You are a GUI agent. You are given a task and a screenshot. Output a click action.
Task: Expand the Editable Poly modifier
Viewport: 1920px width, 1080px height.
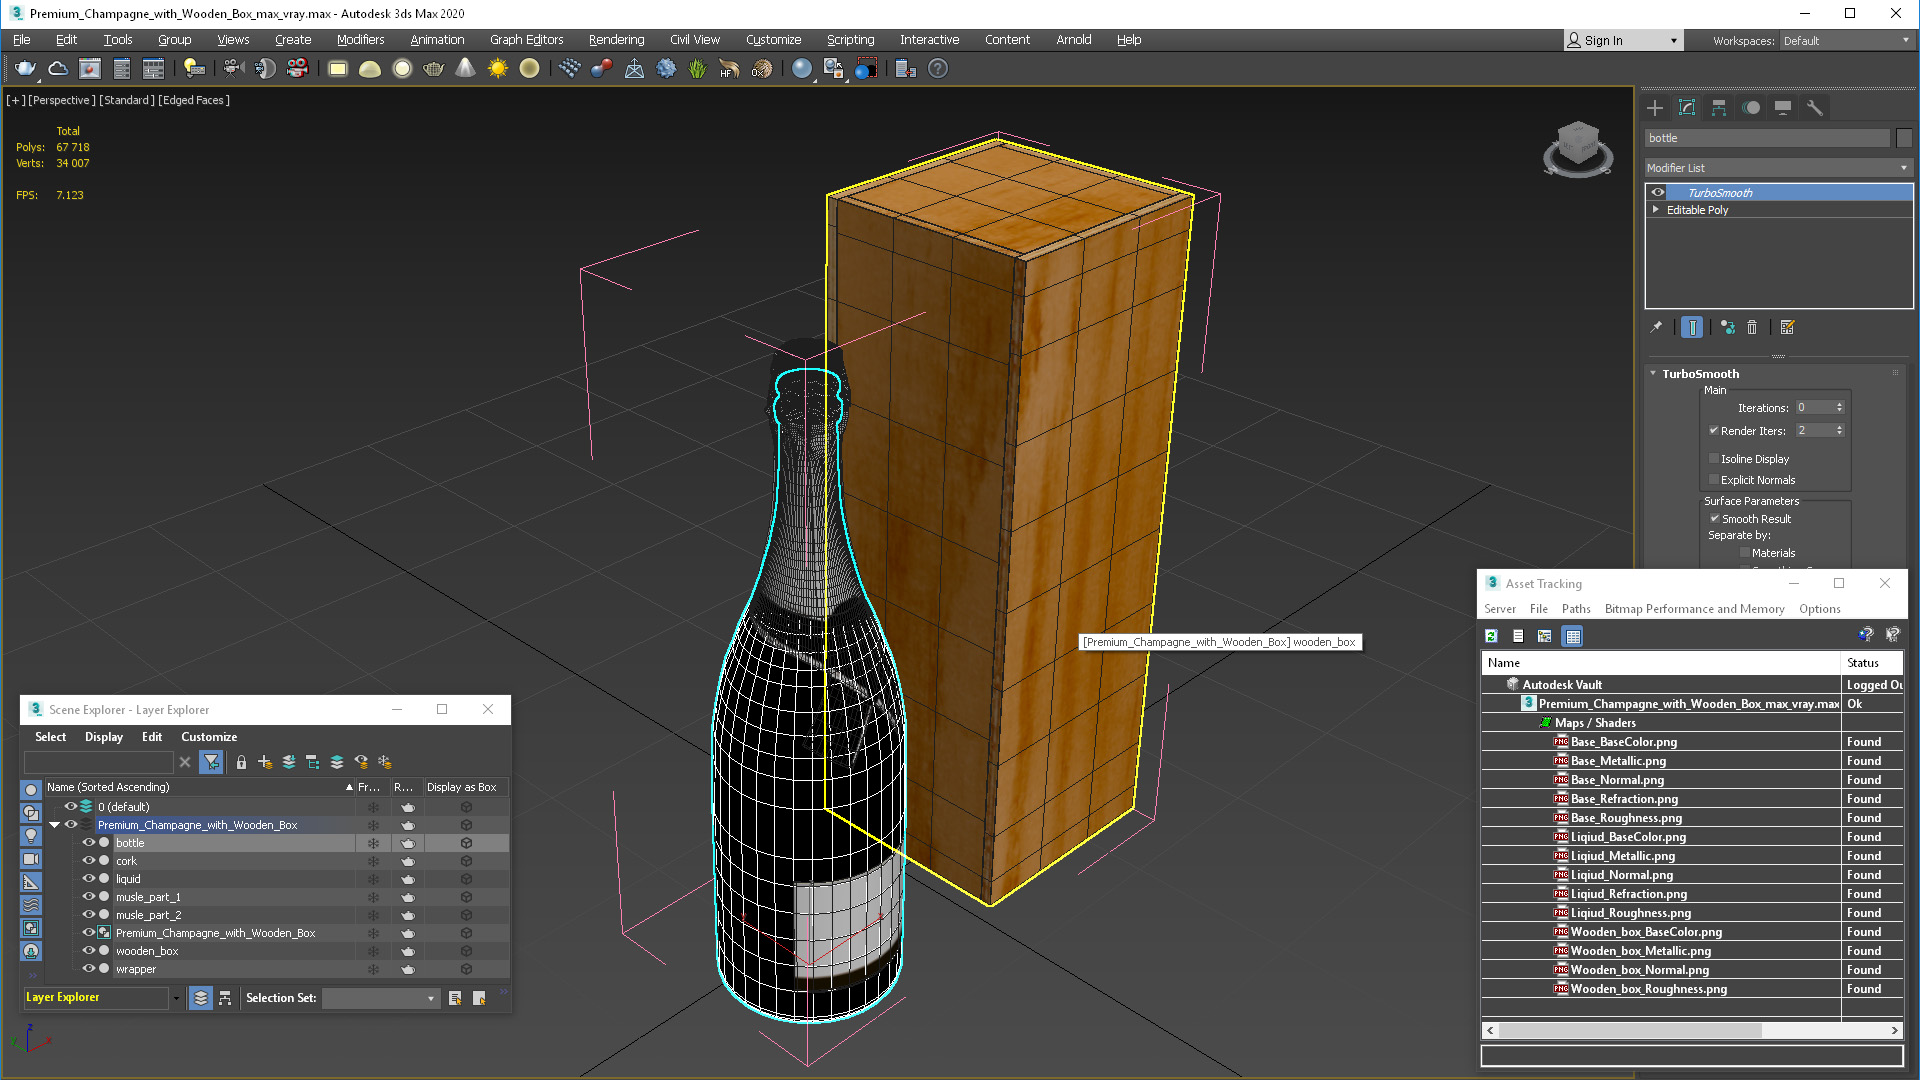(1656, 210)
